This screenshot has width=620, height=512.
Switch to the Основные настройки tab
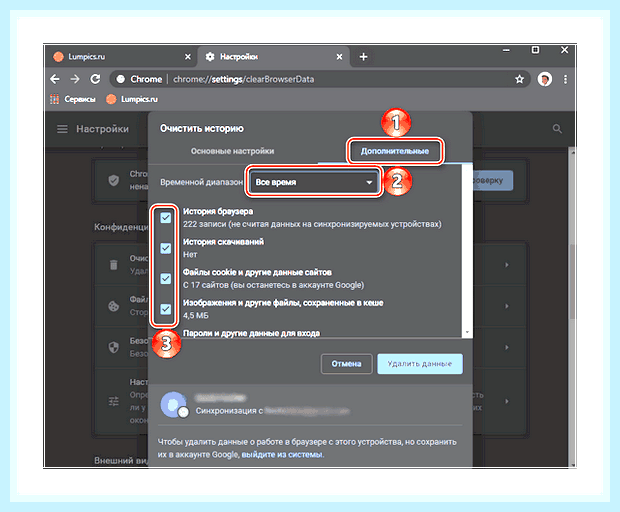coord(232,151)
